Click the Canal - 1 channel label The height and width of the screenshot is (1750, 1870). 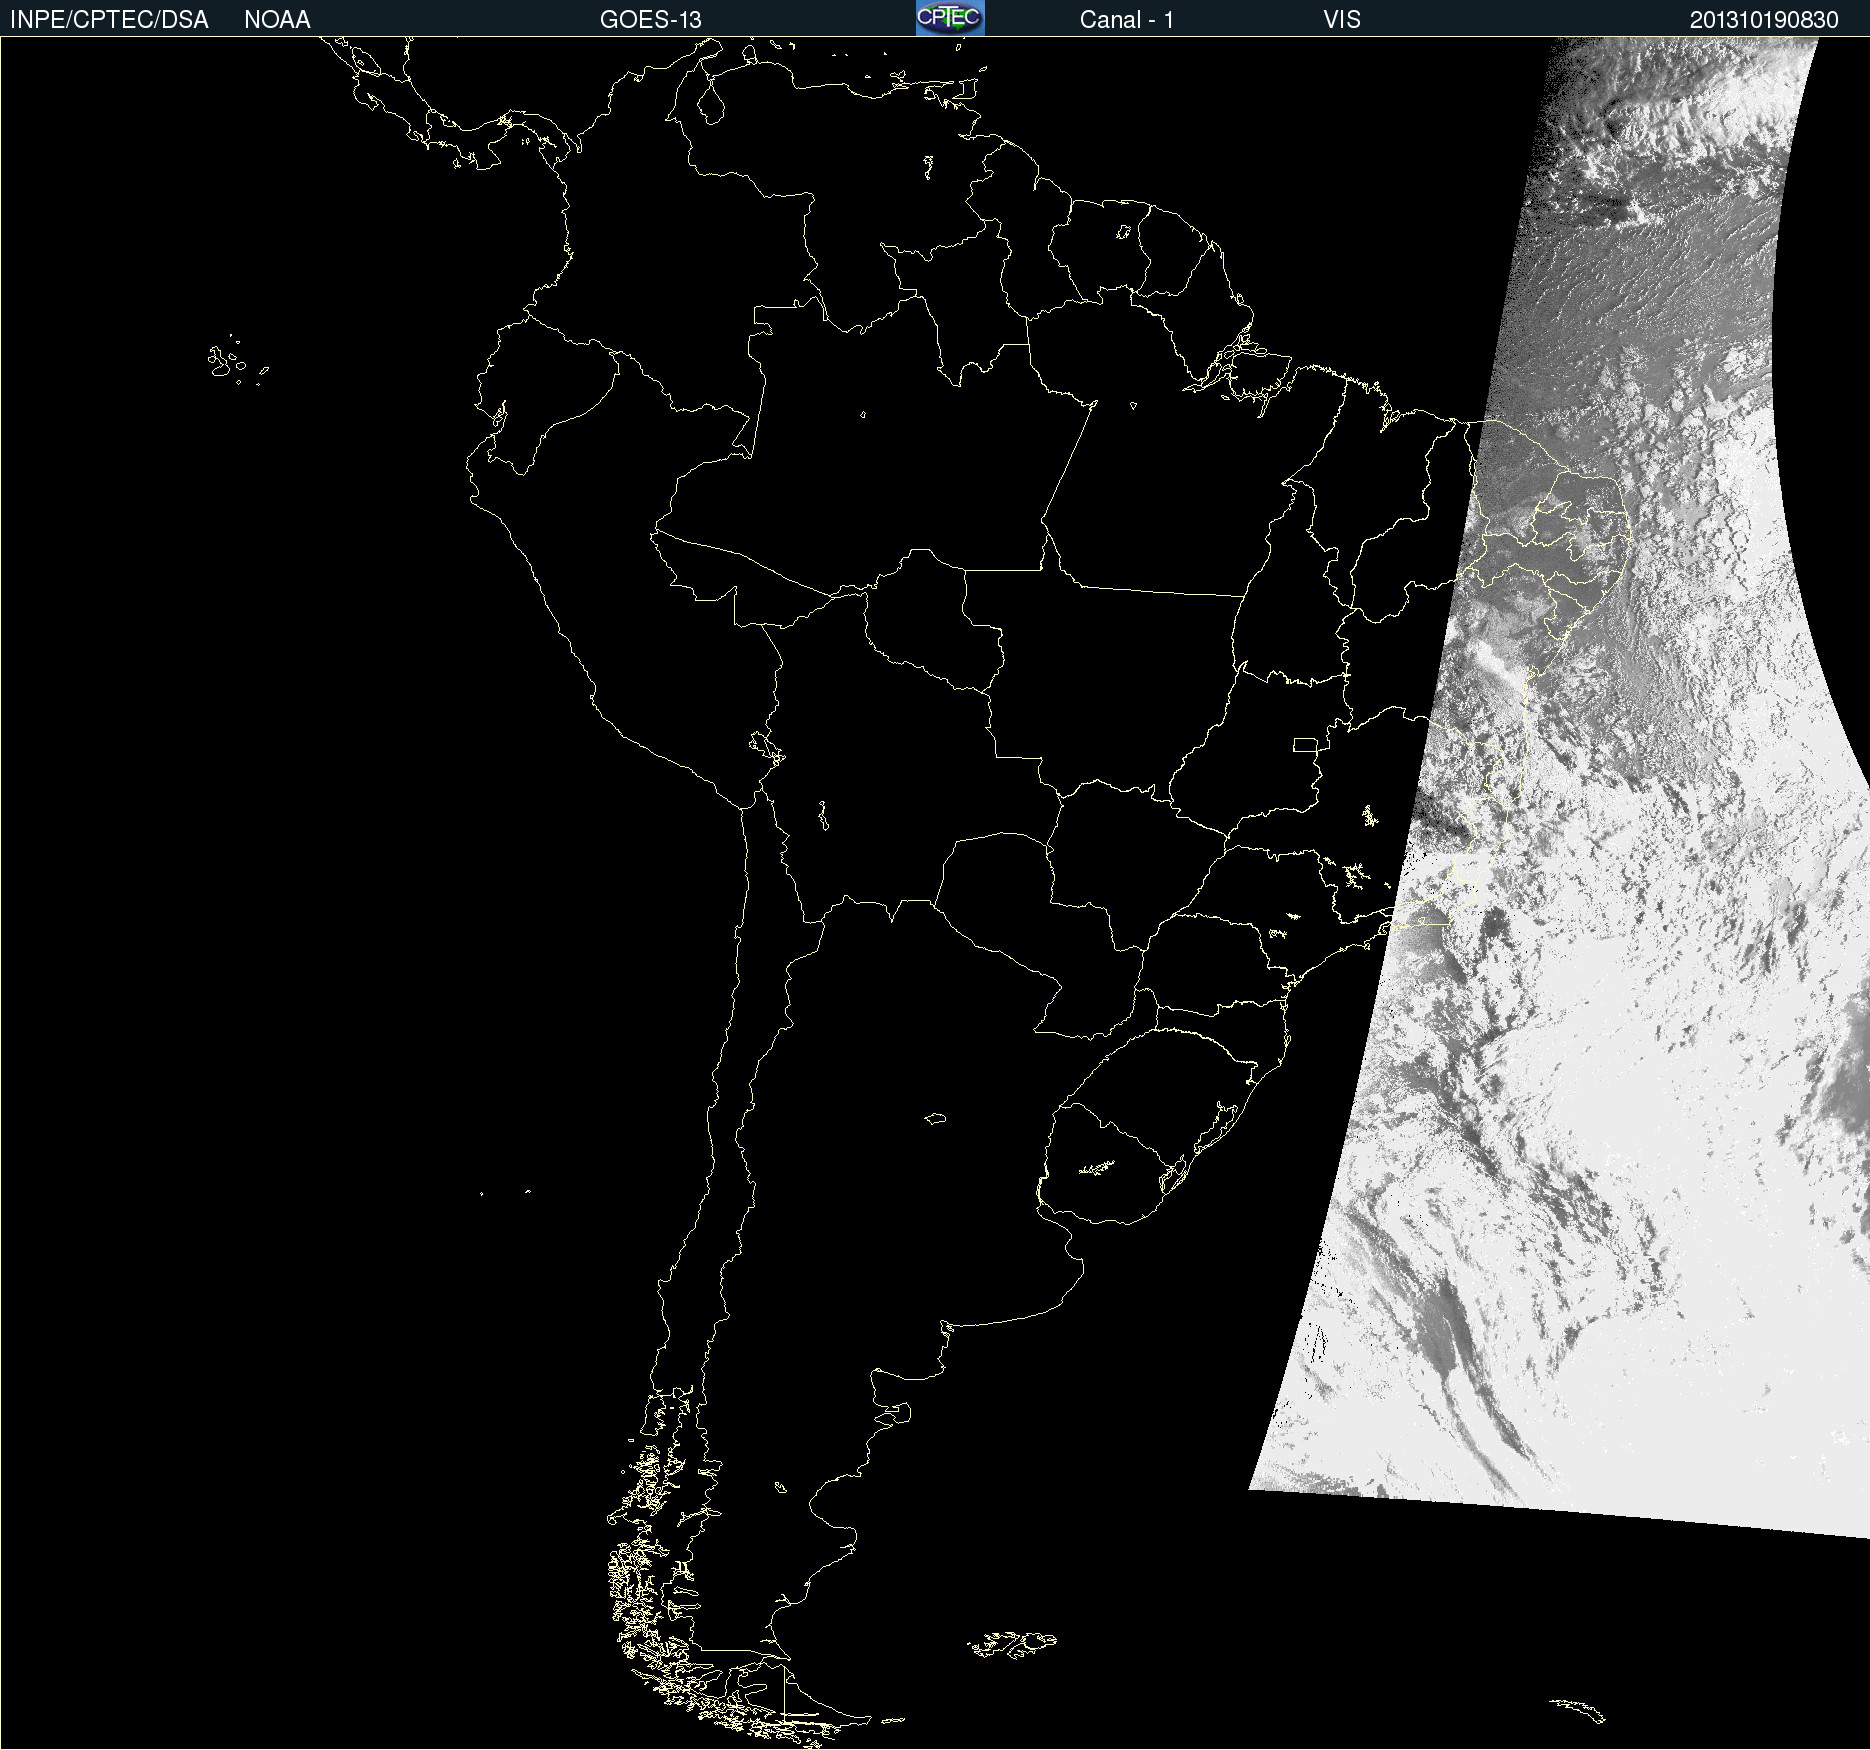(x=1126, y=20)
